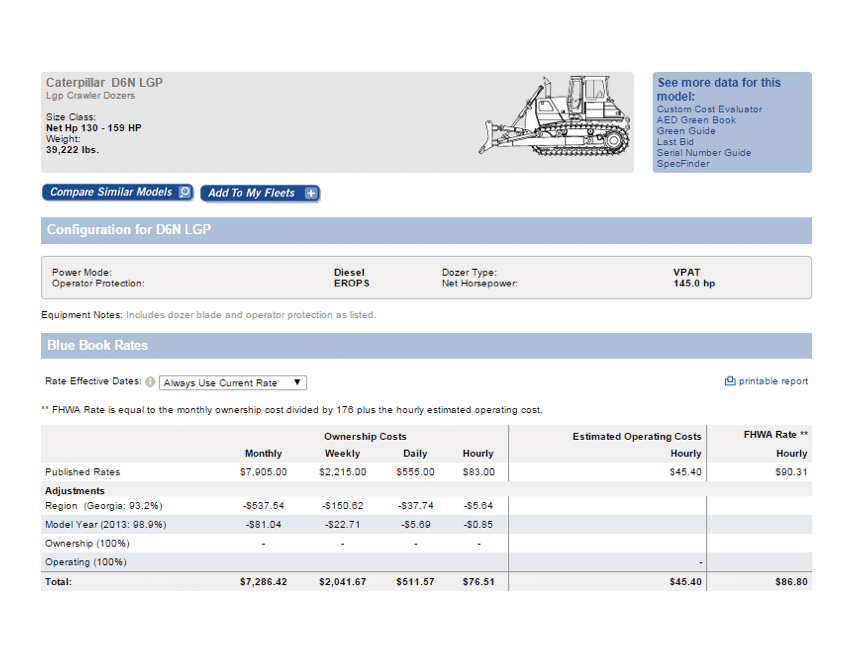Open the Serial Number Guide link
Viewport: 858px width, 660px height.
pyautogui.click(x=704, y=153)
